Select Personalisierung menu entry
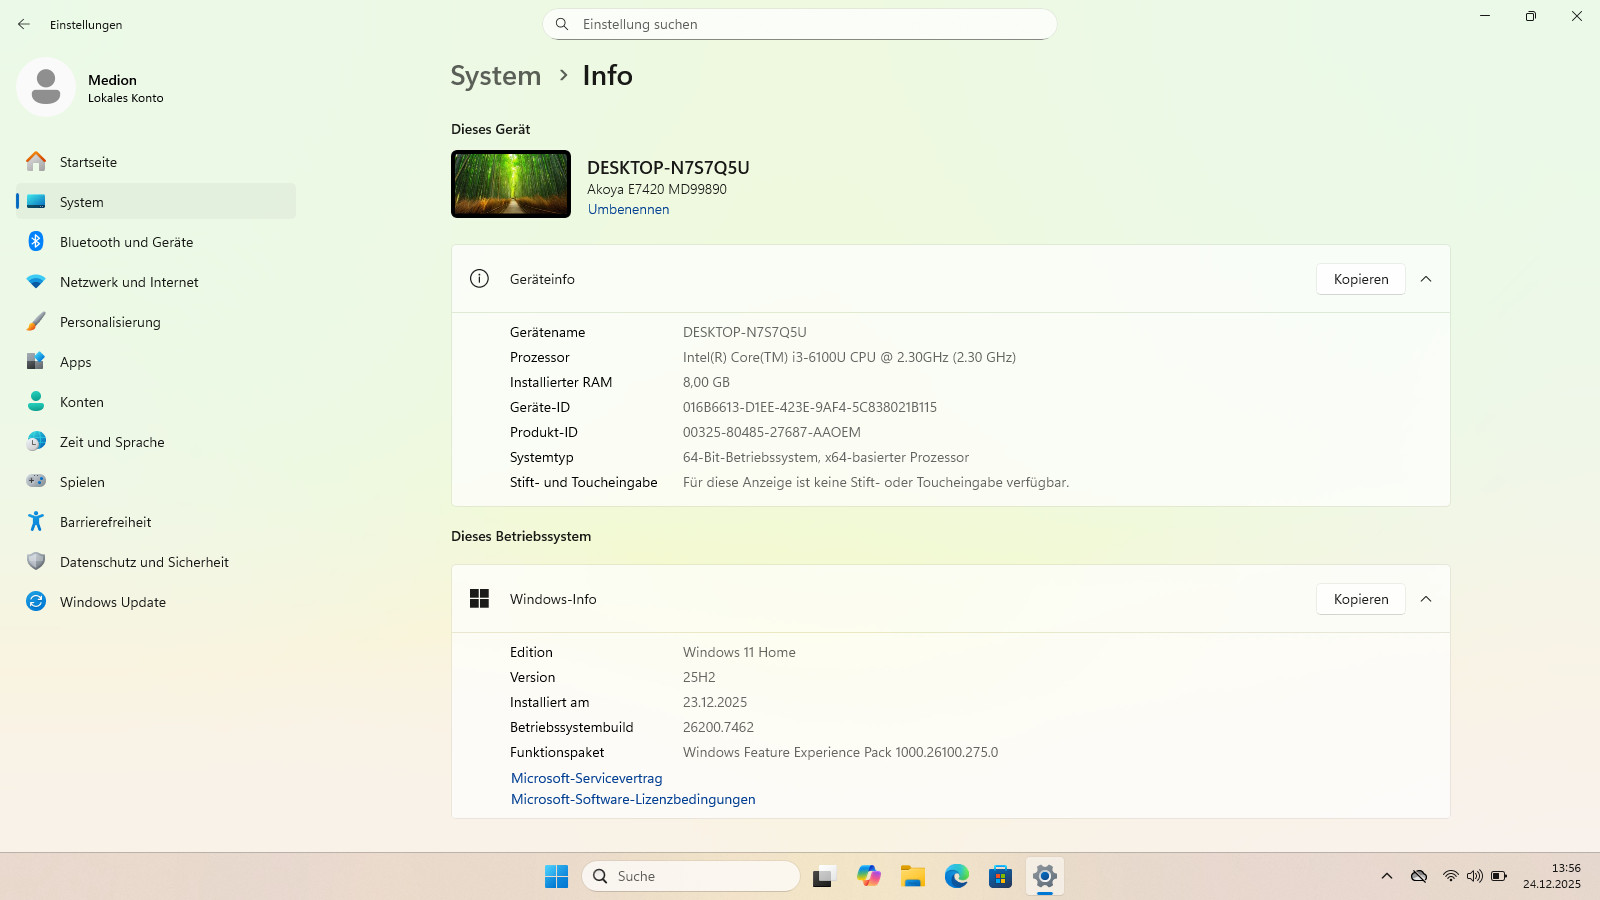 156,321
